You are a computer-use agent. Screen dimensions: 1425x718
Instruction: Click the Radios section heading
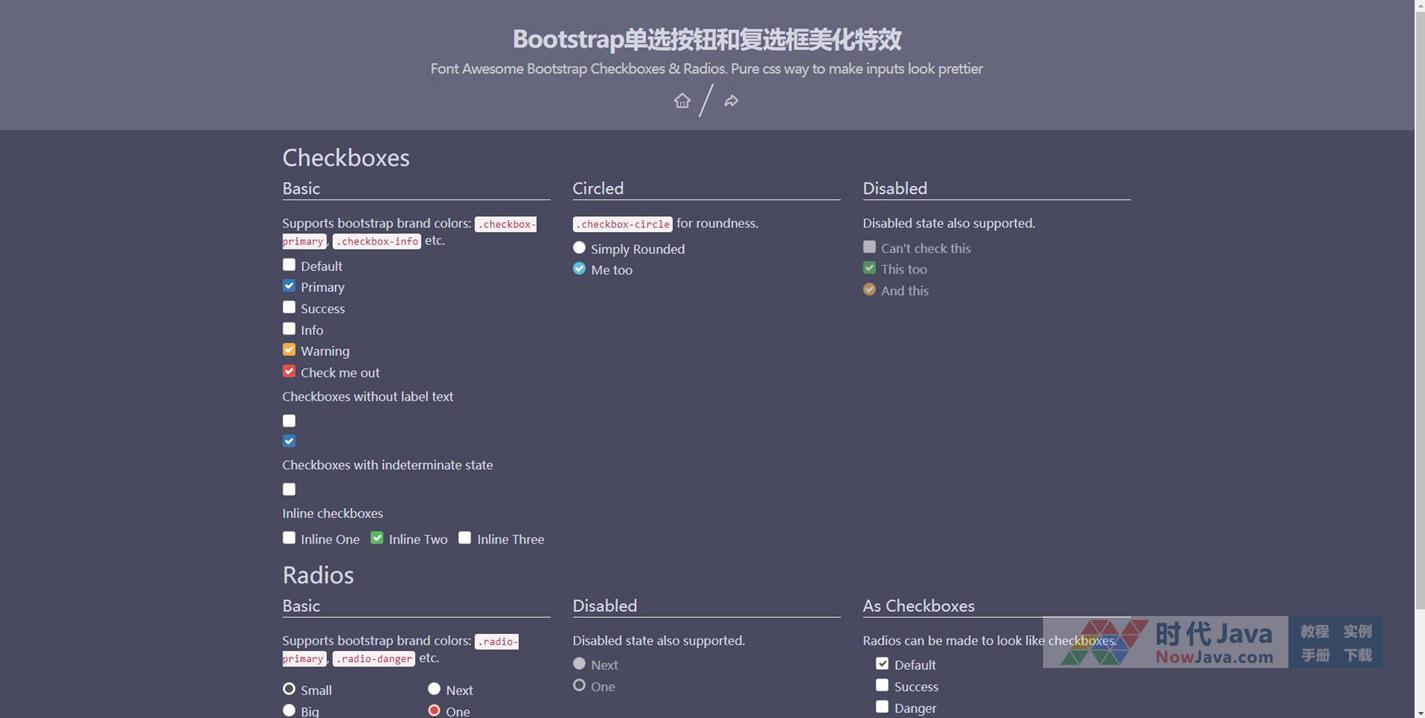pyautogui.click(x=318, y=575)
